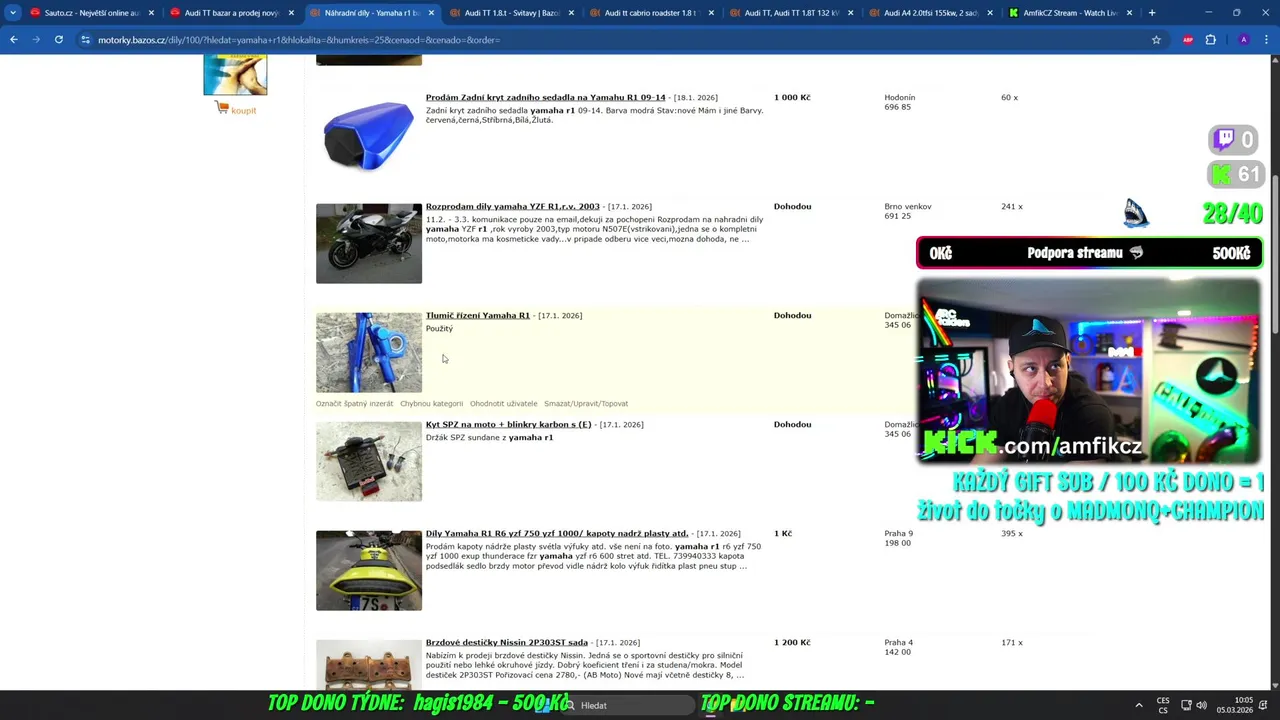
Task: Click the streamer webcam overlay
Action: click(x=1088, y=370)
